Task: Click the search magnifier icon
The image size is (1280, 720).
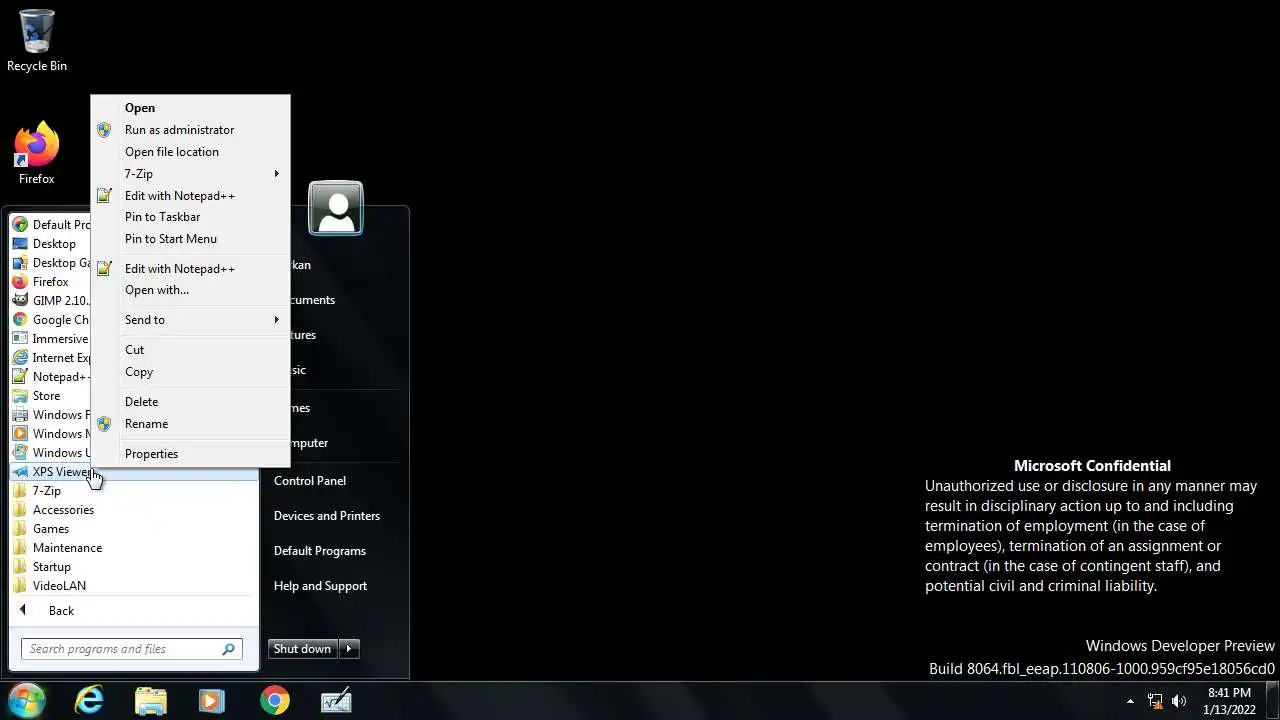Action: pos(228,649)
